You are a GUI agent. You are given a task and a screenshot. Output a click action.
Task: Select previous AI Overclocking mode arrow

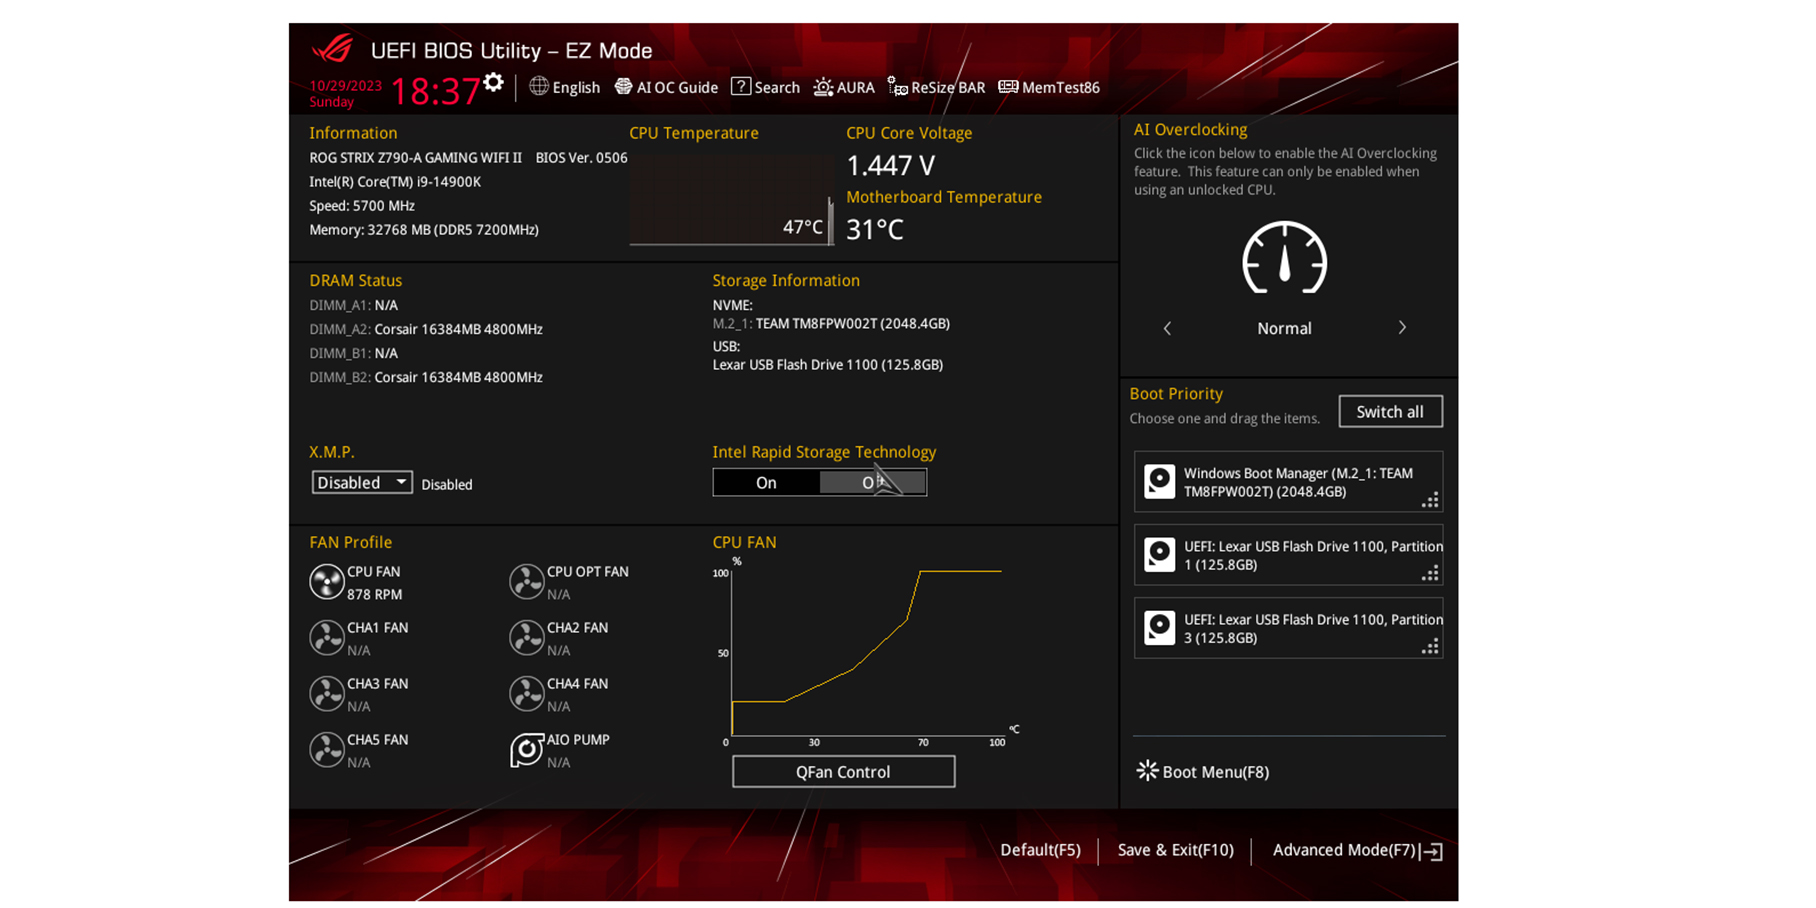tap(1167, 328)
